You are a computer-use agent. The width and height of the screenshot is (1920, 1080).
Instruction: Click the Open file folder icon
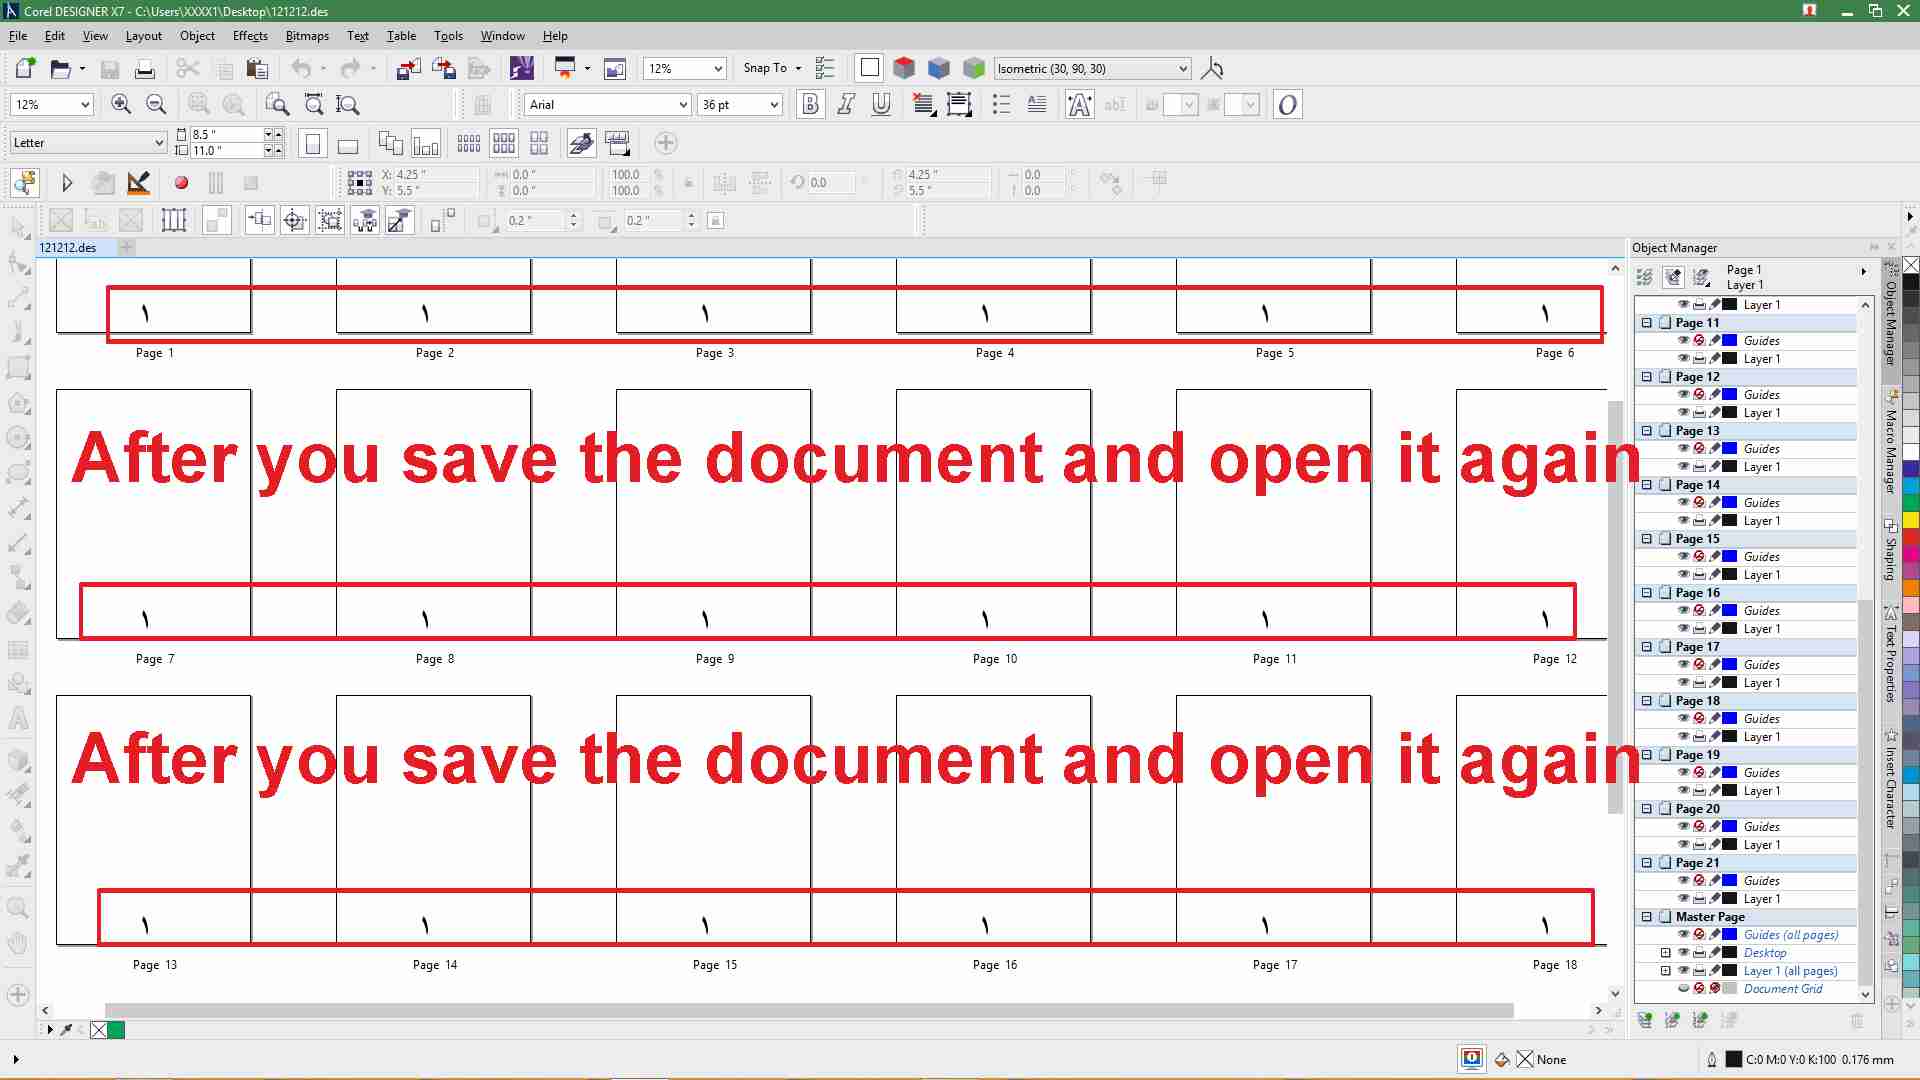tap(60, 68)
